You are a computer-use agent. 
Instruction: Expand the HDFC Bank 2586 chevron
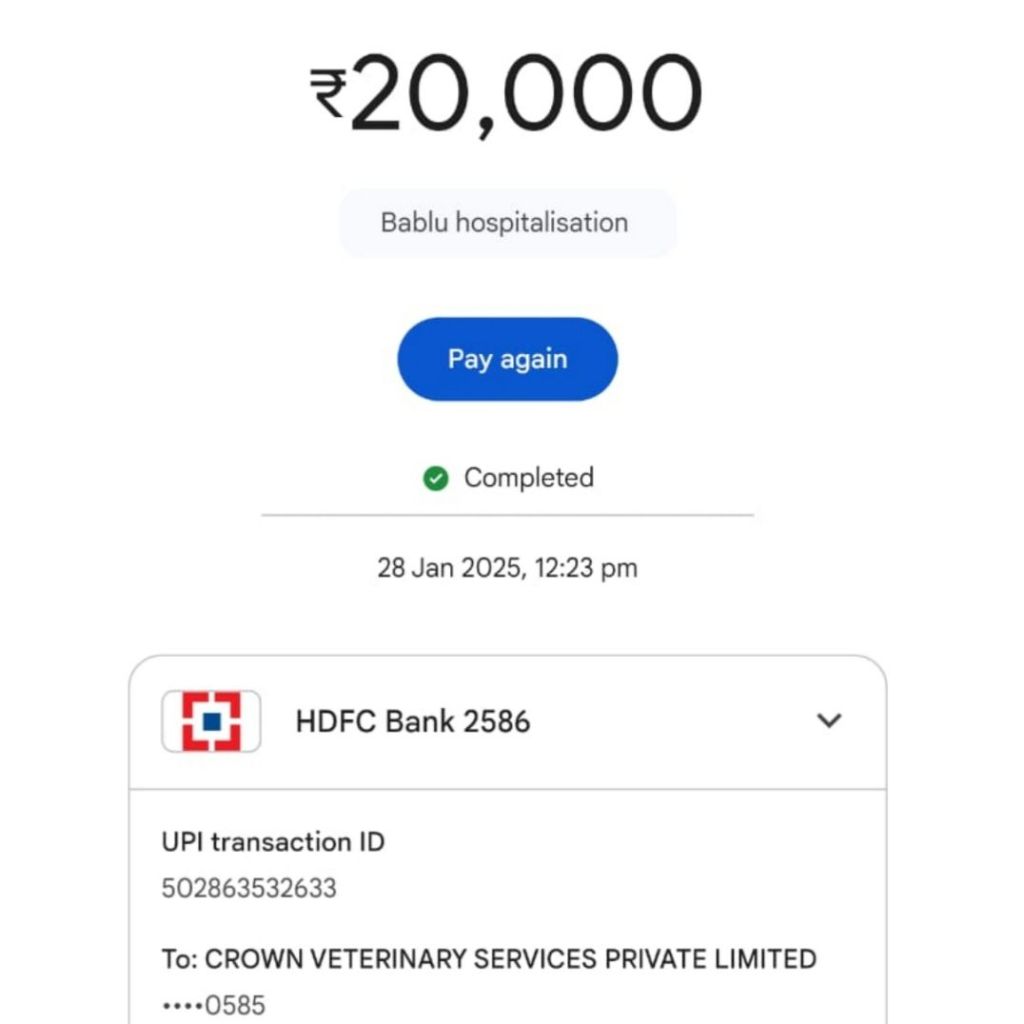tap(829, 721)
